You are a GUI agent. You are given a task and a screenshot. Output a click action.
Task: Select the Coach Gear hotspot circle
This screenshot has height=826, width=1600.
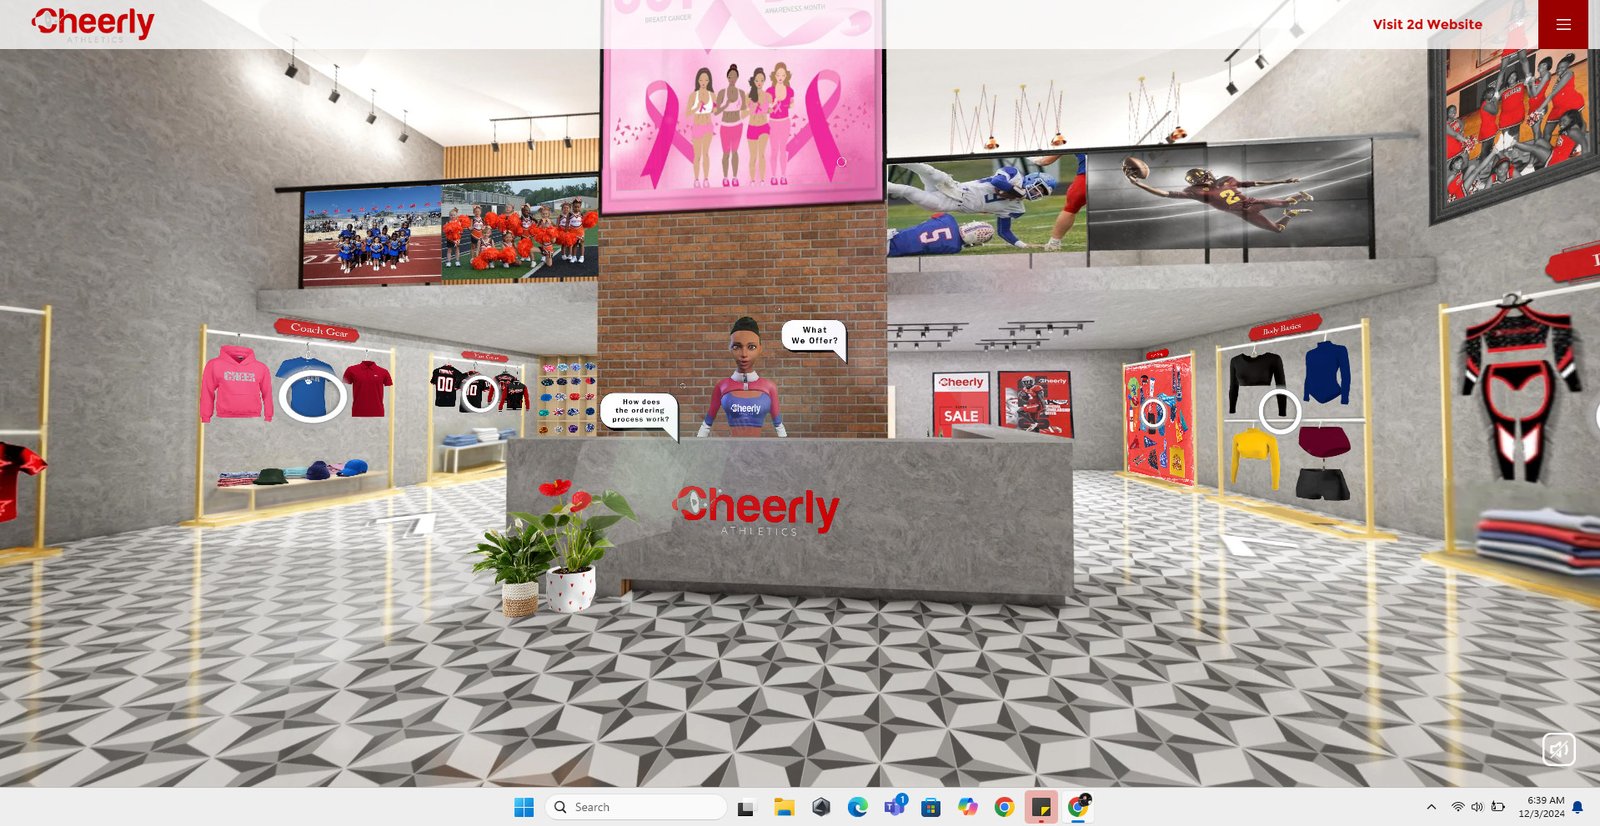click(x=311, y=395)
